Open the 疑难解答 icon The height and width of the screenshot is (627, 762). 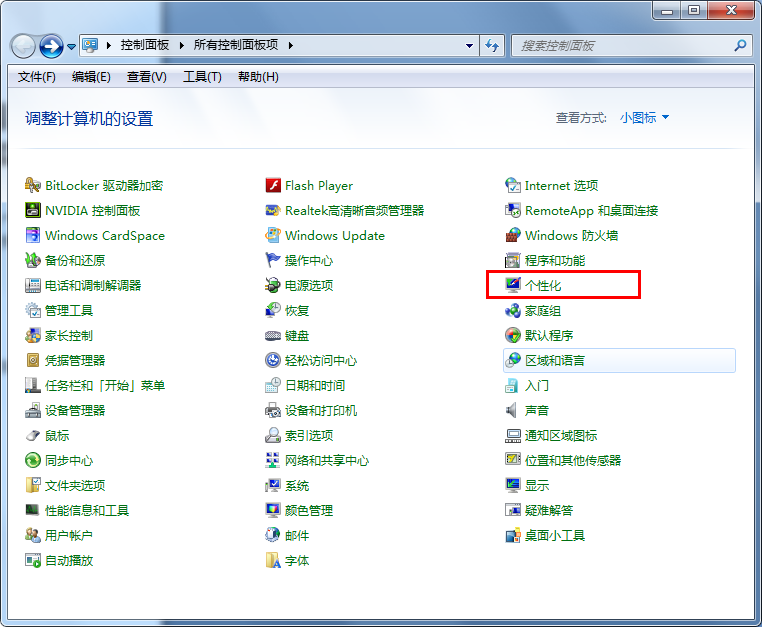[513, 510]
